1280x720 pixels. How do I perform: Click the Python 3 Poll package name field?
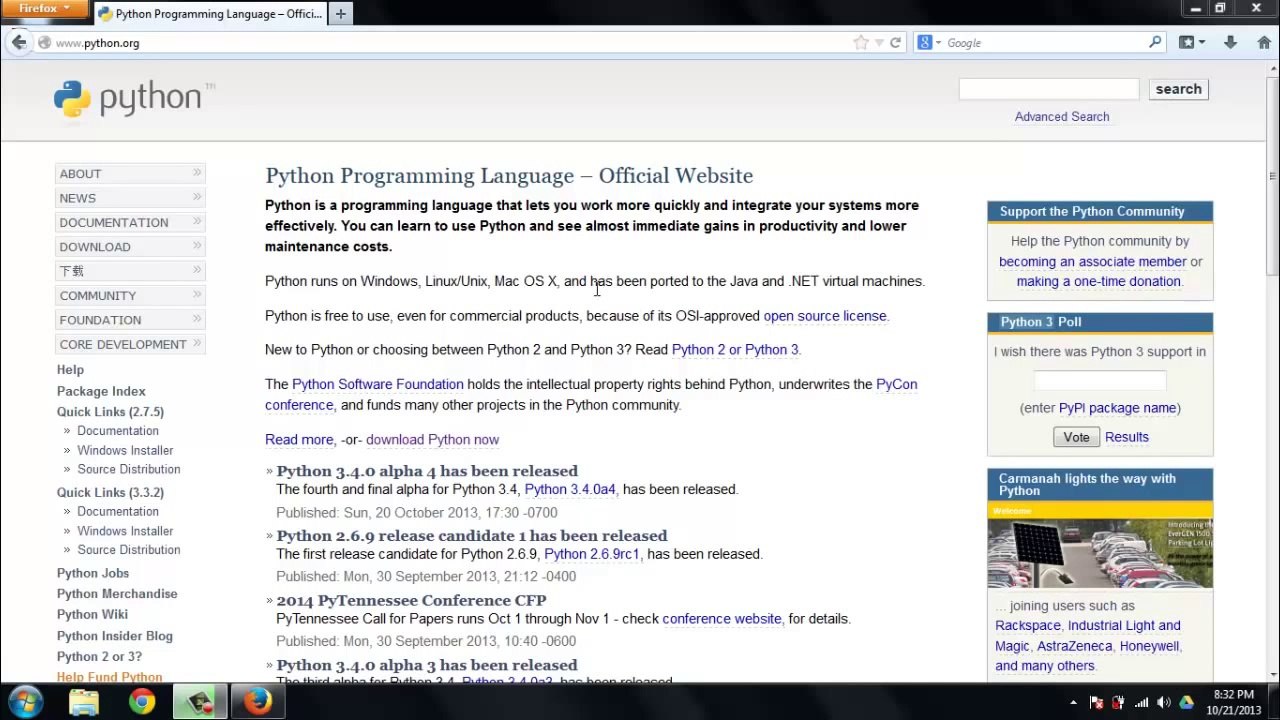tap(1100, 380)
